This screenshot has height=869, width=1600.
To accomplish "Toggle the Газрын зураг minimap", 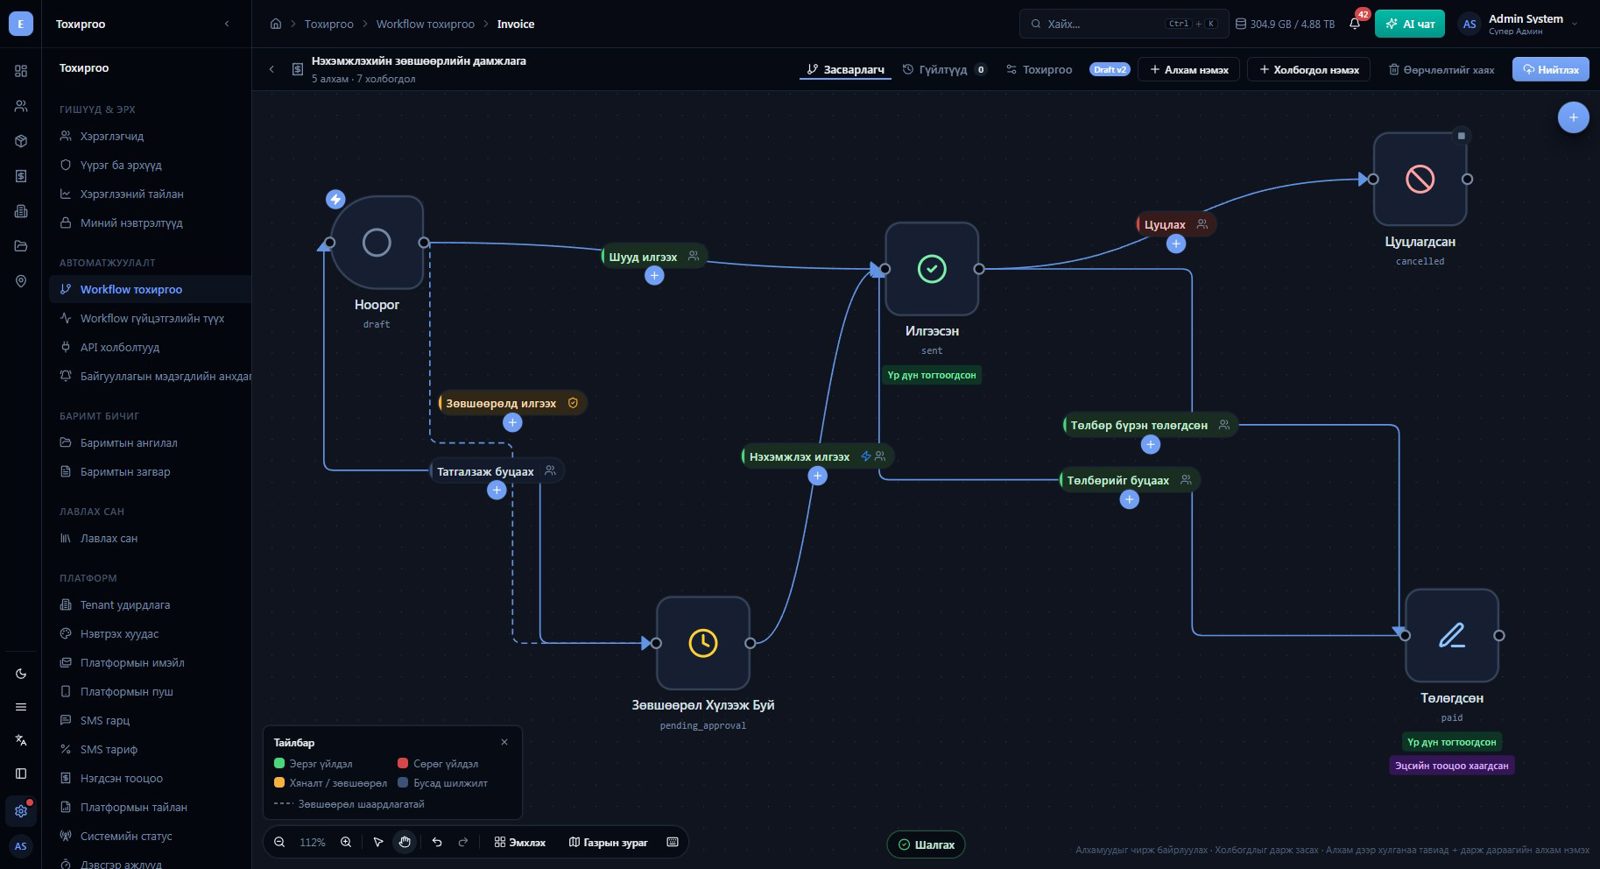I will (608, 842).
